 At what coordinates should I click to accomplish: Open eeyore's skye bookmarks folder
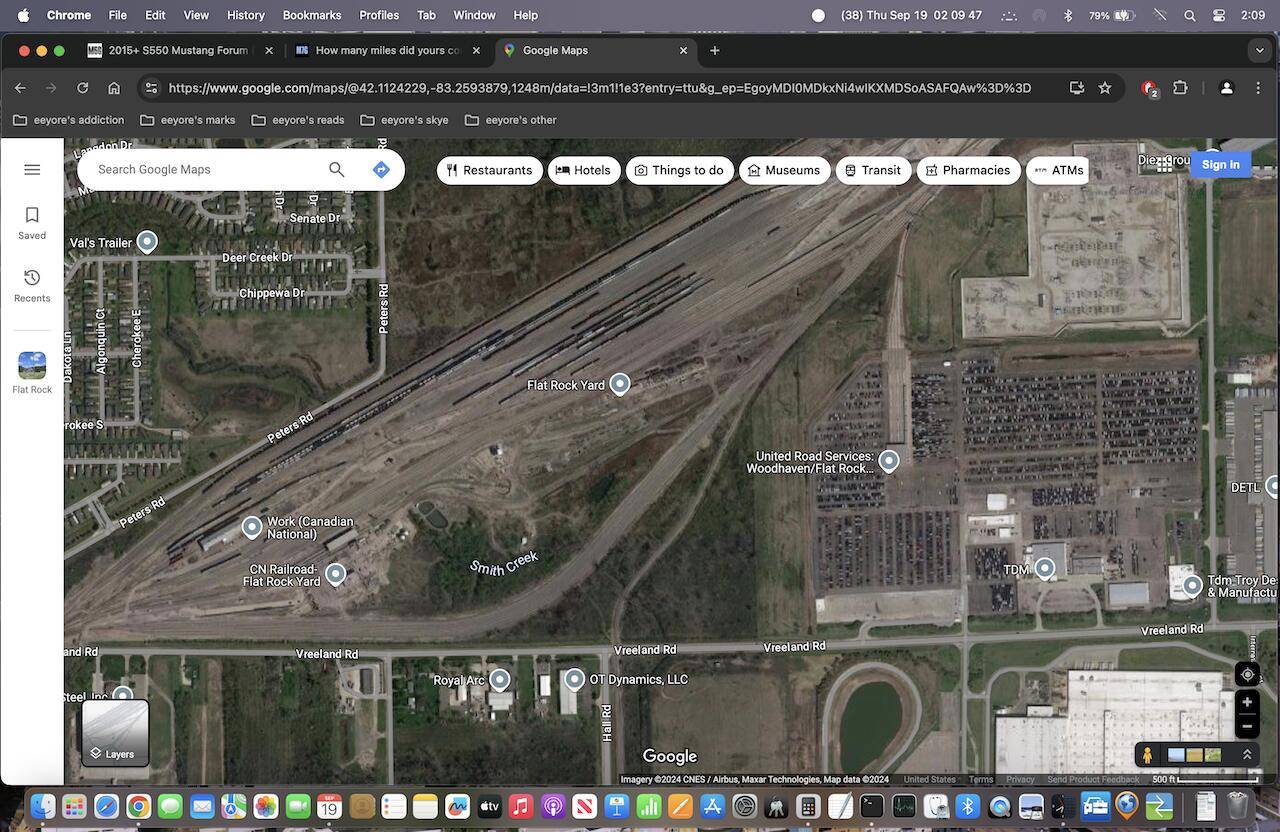[405, 120]
